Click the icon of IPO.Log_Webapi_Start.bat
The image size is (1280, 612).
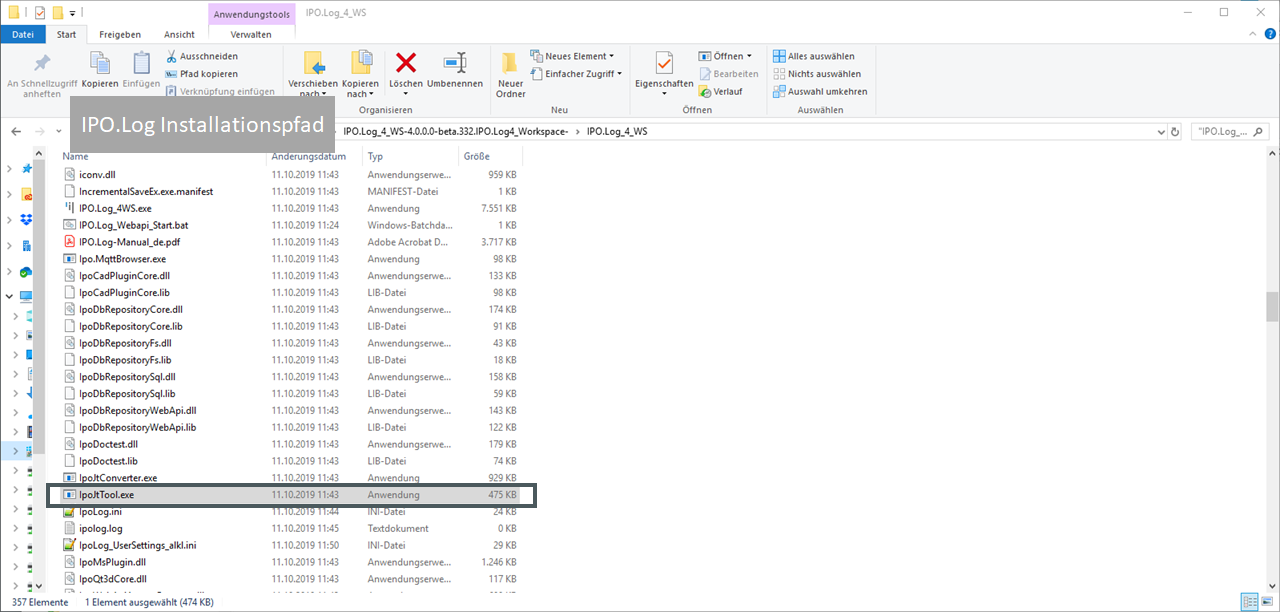coord(70,225)
